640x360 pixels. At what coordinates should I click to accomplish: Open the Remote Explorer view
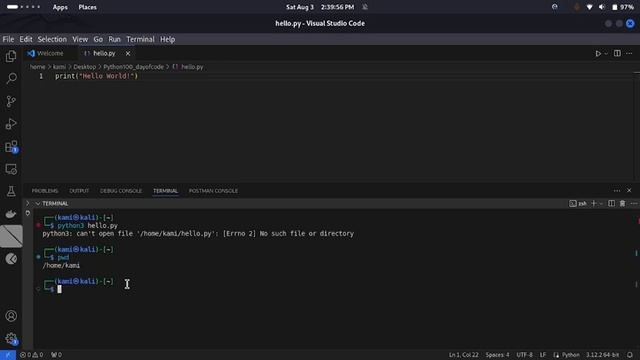(11, 169)
